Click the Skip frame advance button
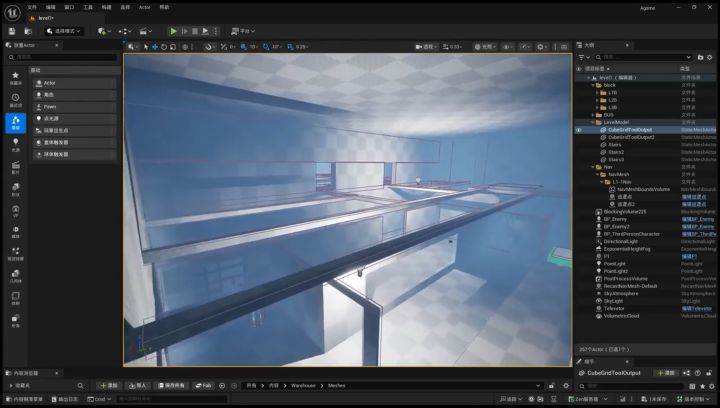Screen dimensions: 720x408 (185, 31)
